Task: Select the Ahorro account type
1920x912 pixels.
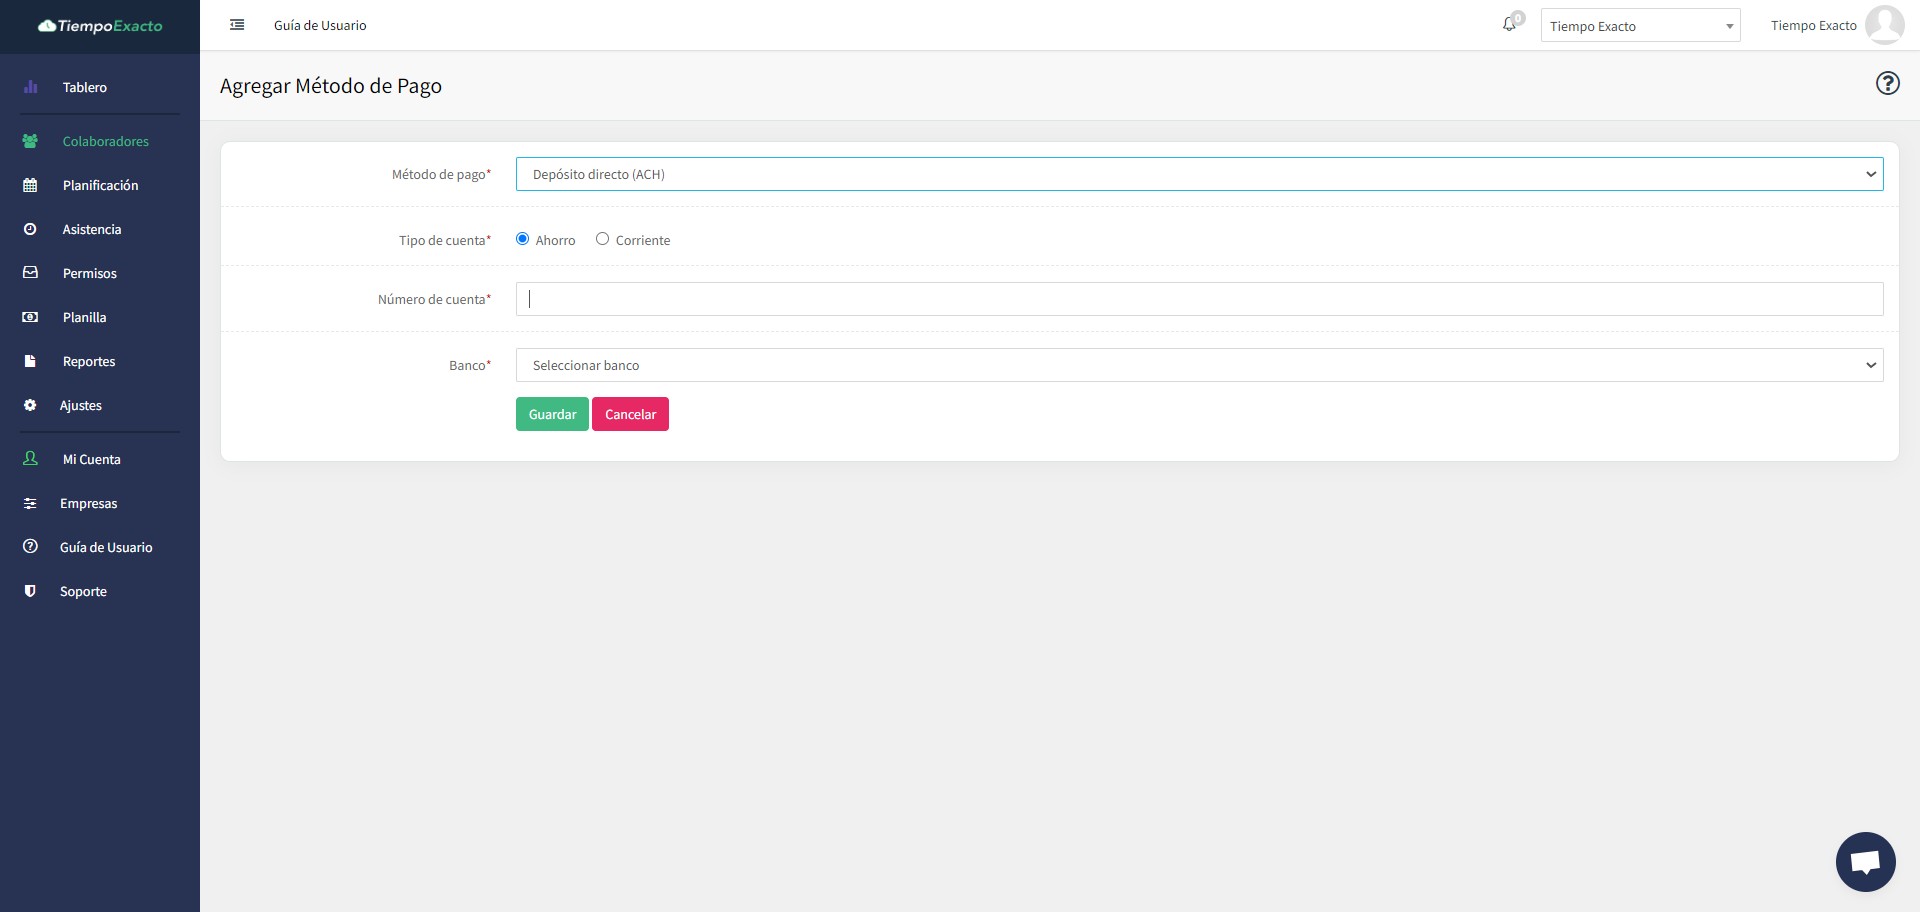Action: [522, 239]
